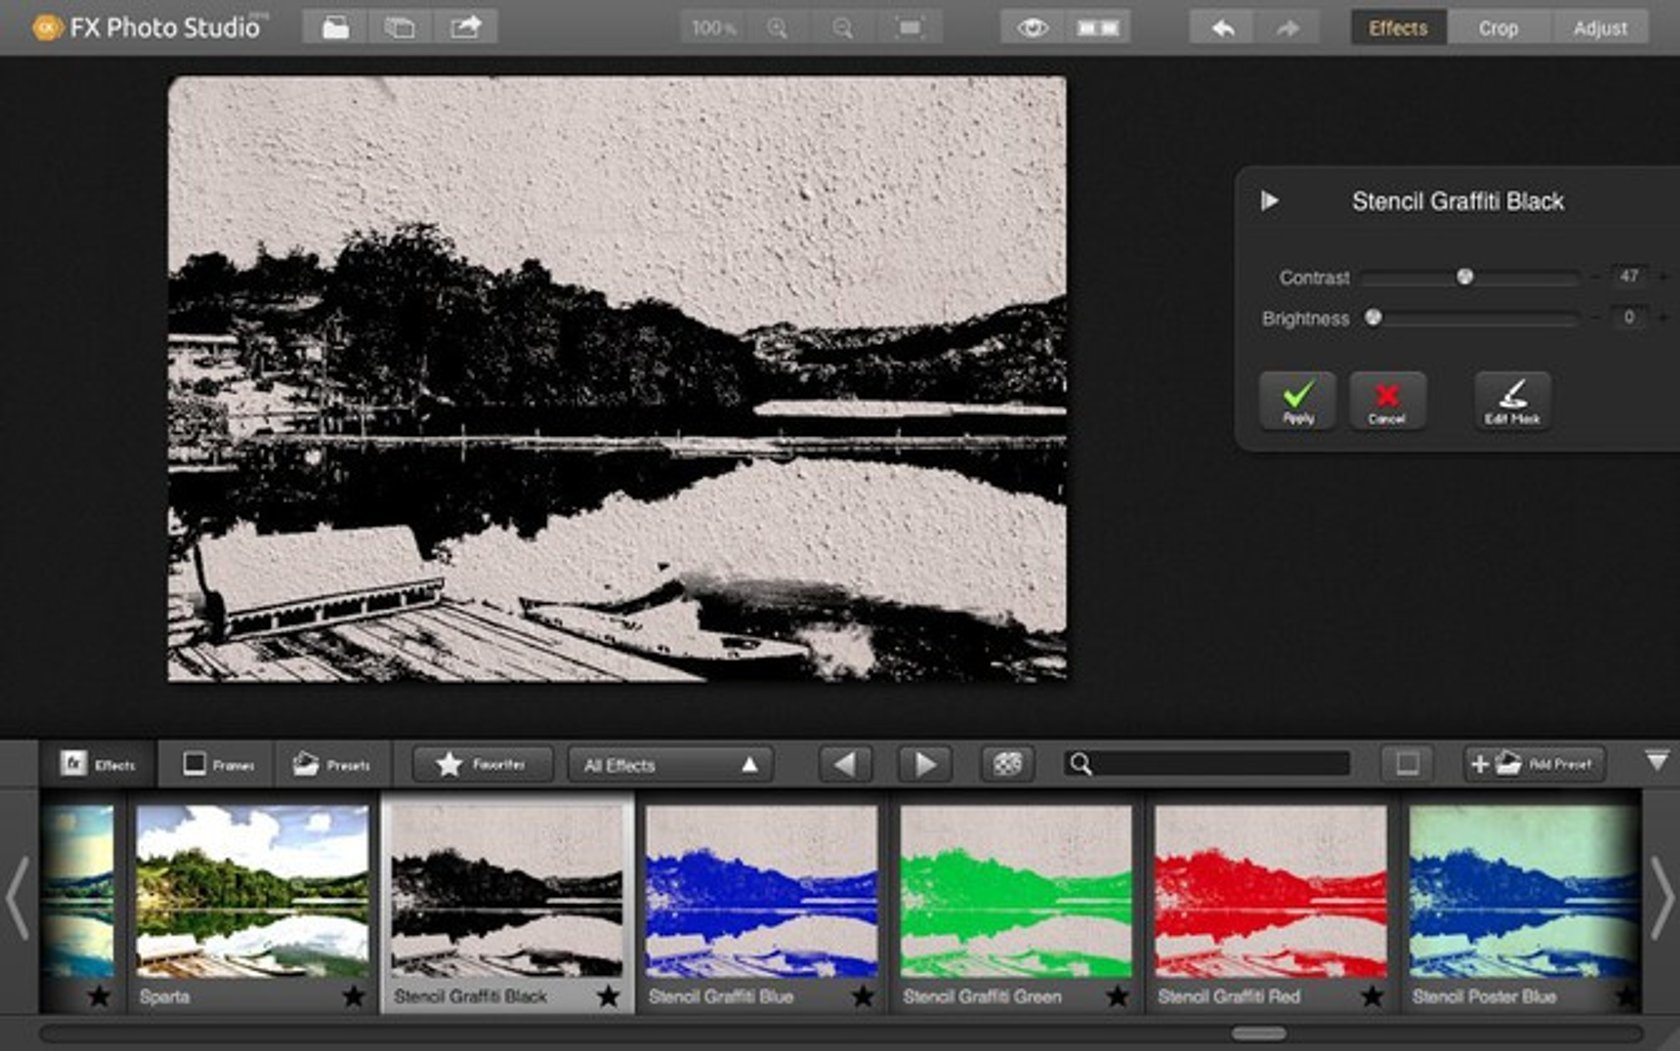Click the random effect dice icon
Image resolution: width=1680 pixels, height=1051 pixels.
tap(1007, 764)
